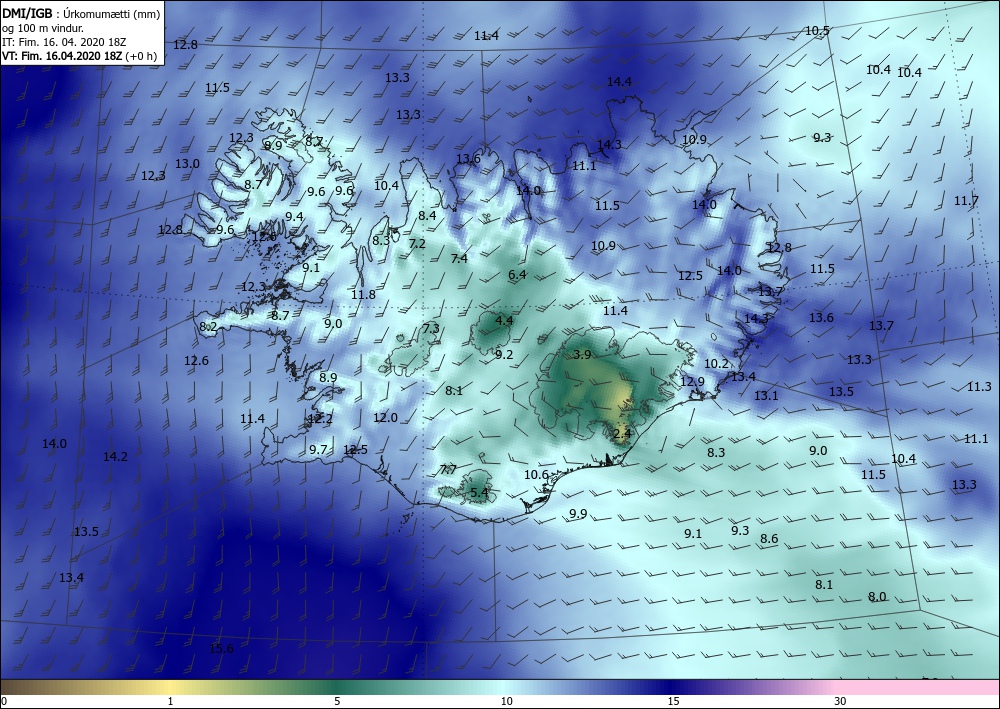The width and height of the screenshot is (1000, 709).
Task: Click the "DMI/IGB : Úrkomumætti (mm)" title line
Action: (x=80, y=12)
